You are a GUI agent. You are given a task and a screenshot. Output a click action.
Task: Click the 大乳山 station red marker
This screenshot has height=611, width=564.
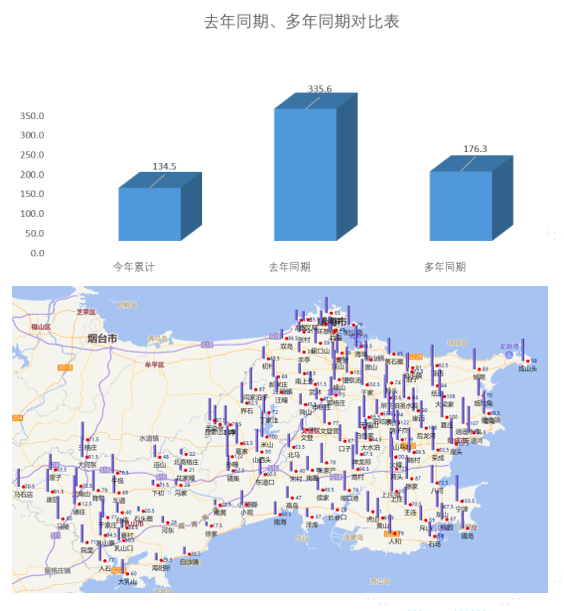point(127,574)
